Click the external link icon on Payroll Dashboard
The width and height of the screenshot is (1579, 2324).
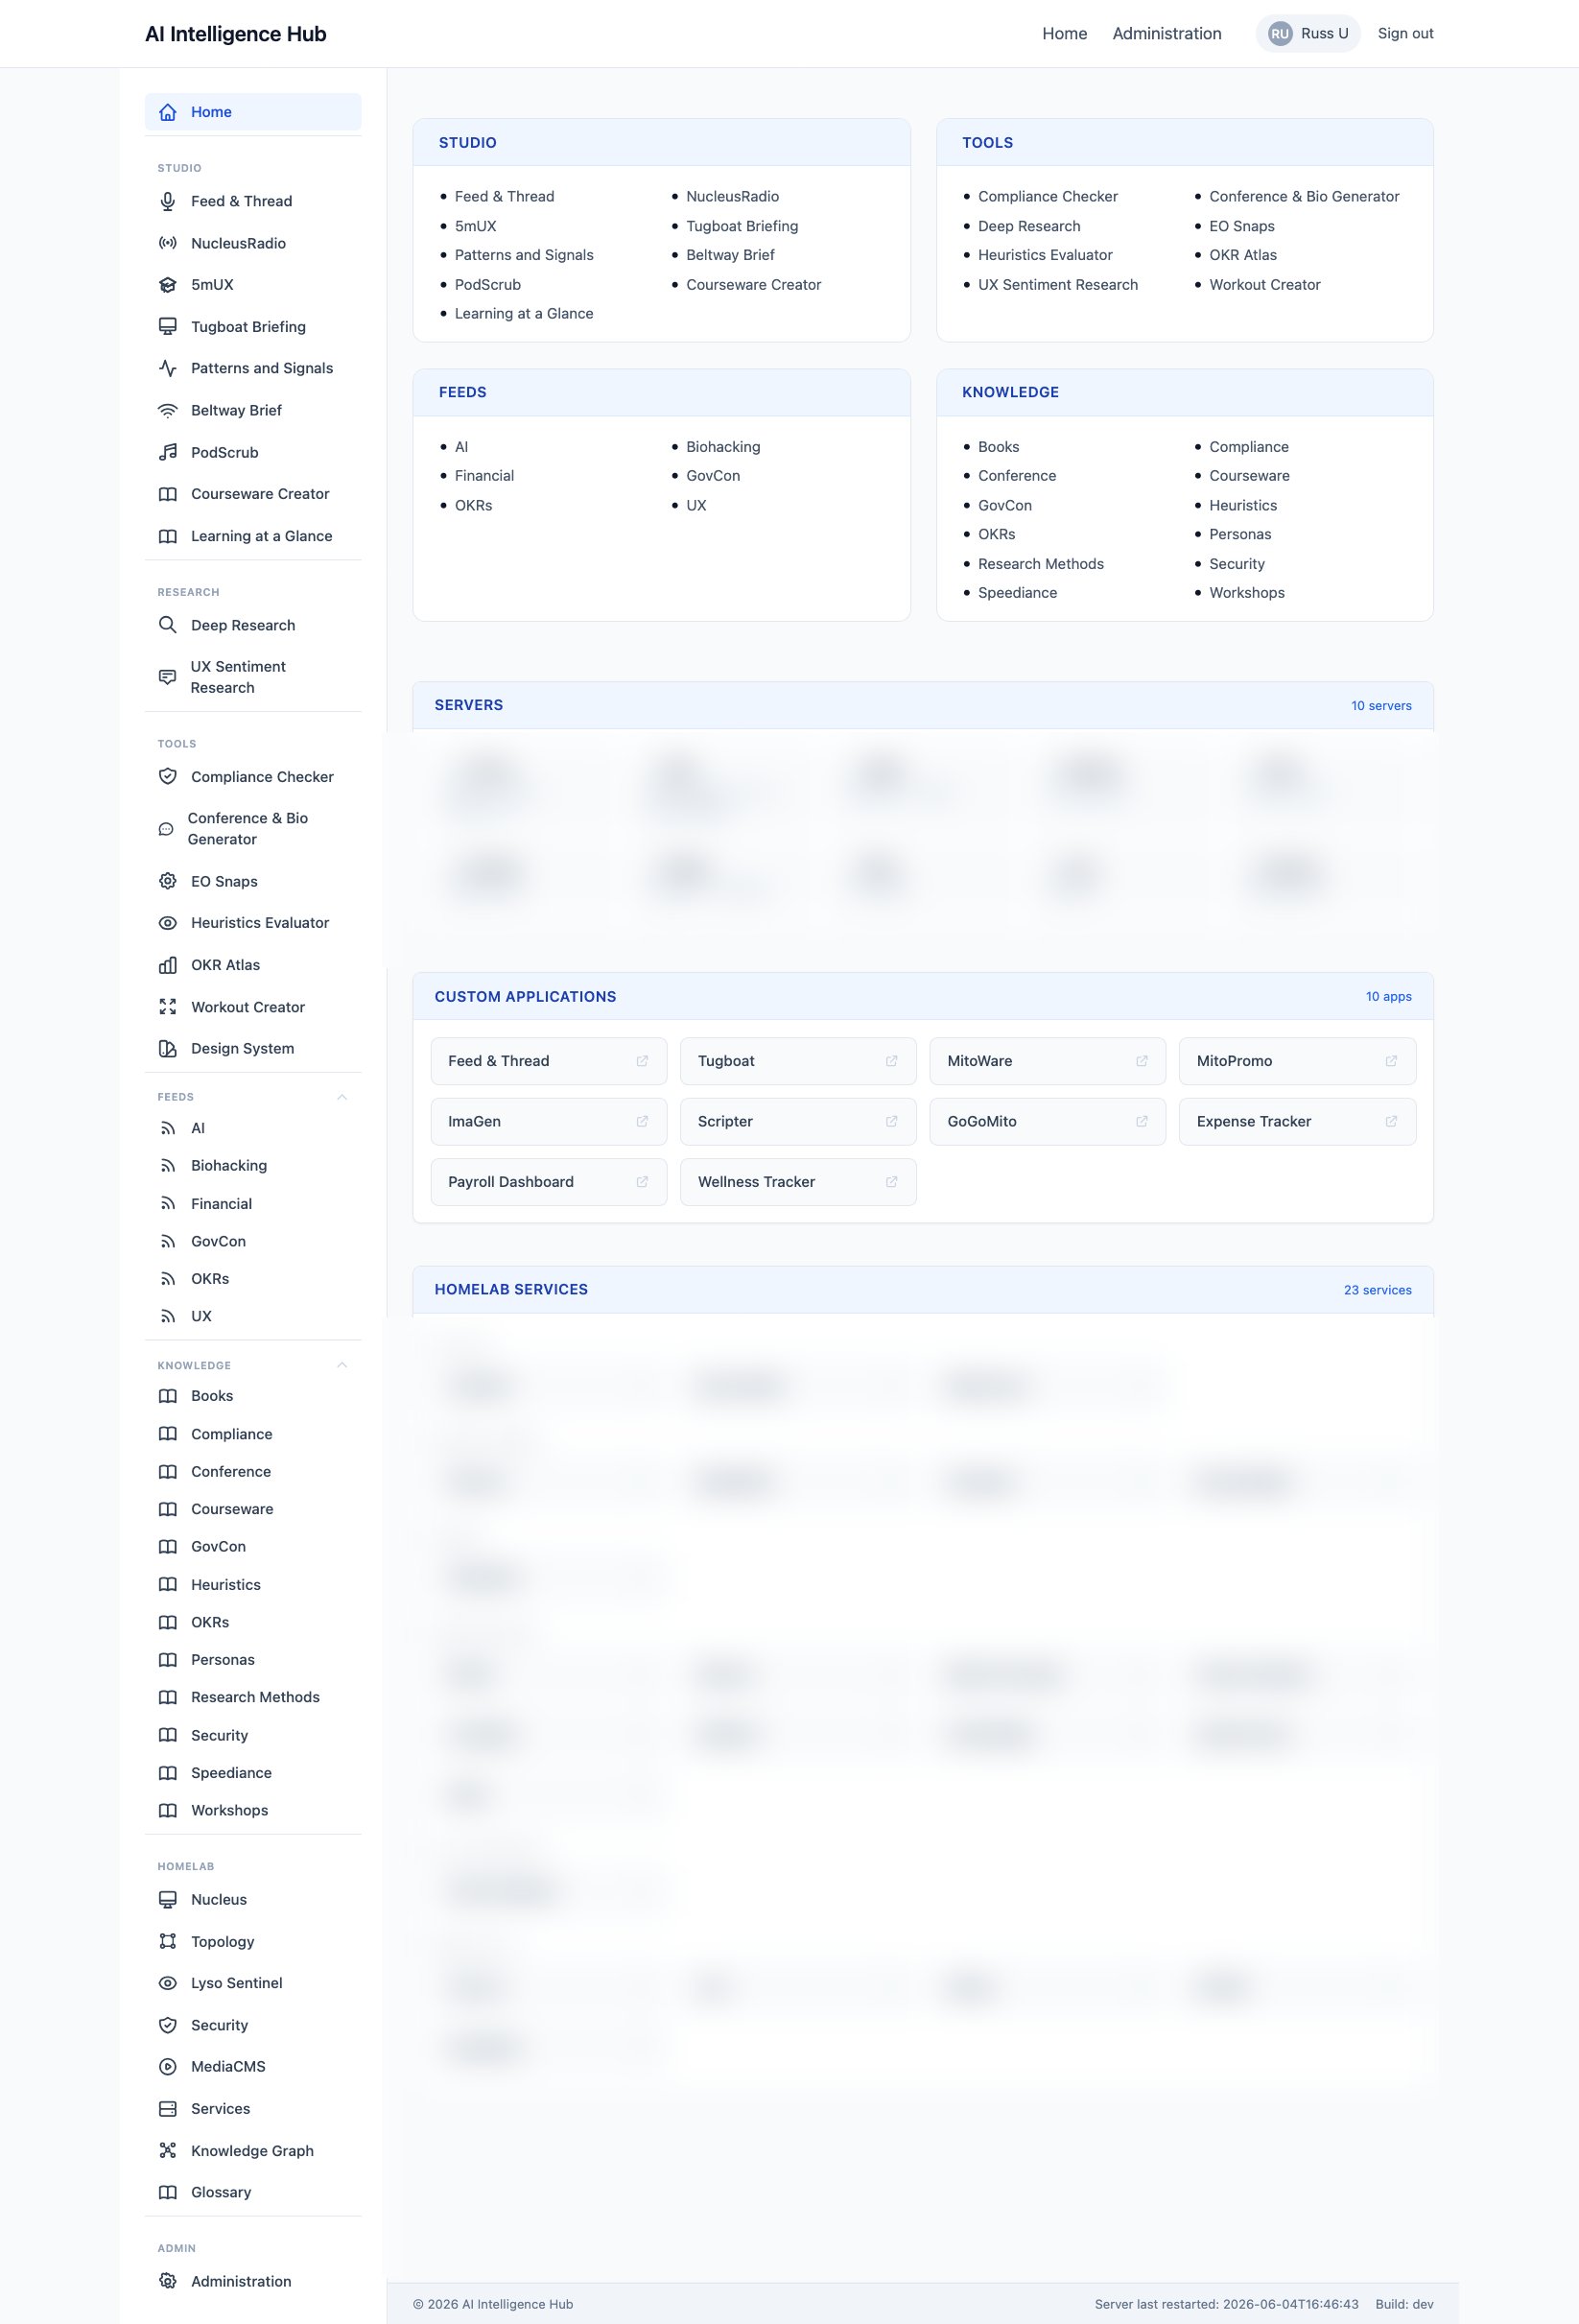click(x=642, y=1182)
